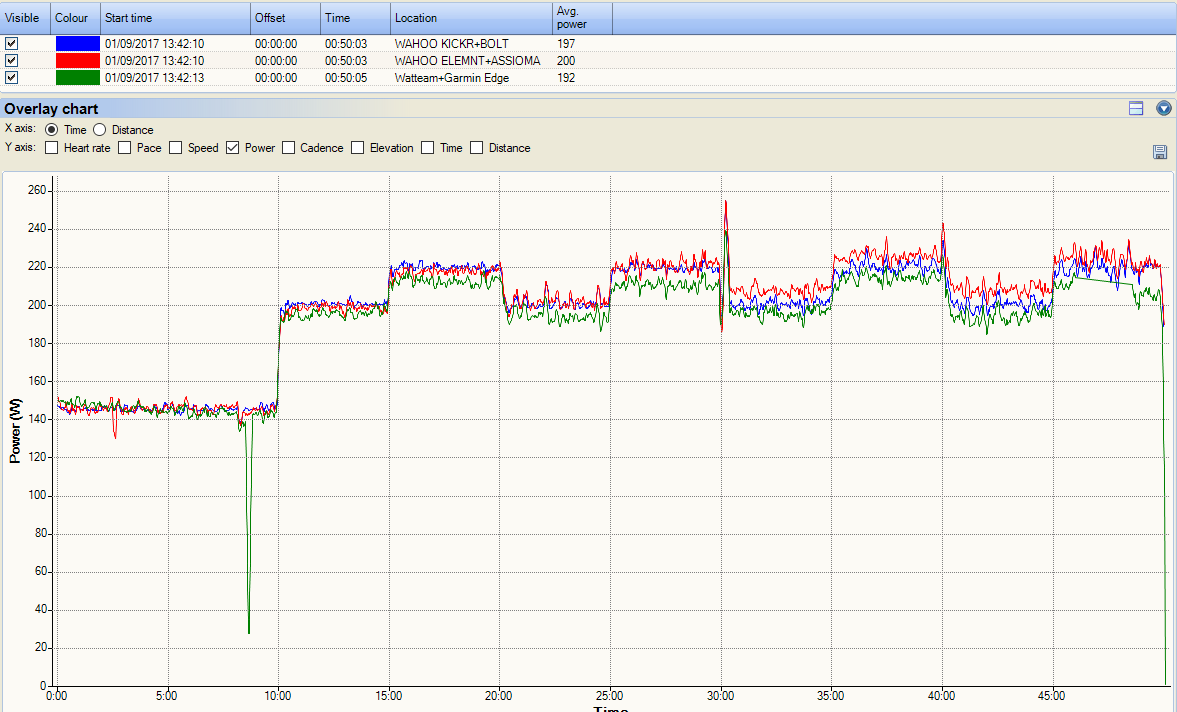Enable the Cadence Y axis checkbox
The image size is (1177, 712).
click(x=288, y=148)
